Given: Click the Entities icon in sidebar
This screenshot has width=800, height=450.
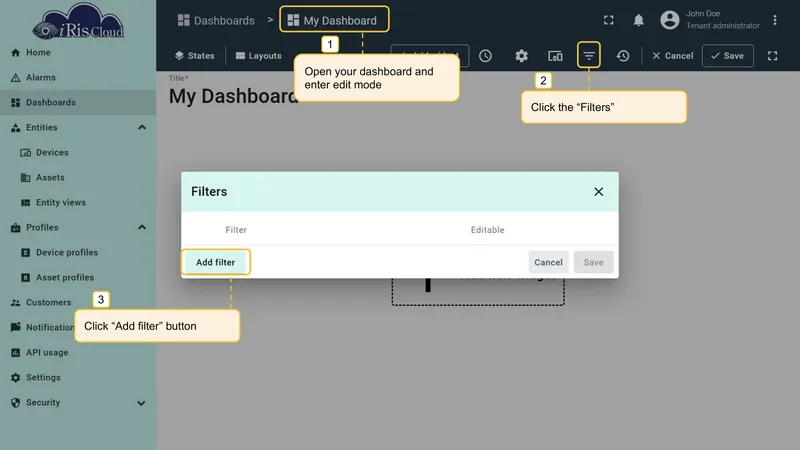Looking at the screenshot, I should pos(15,128).
